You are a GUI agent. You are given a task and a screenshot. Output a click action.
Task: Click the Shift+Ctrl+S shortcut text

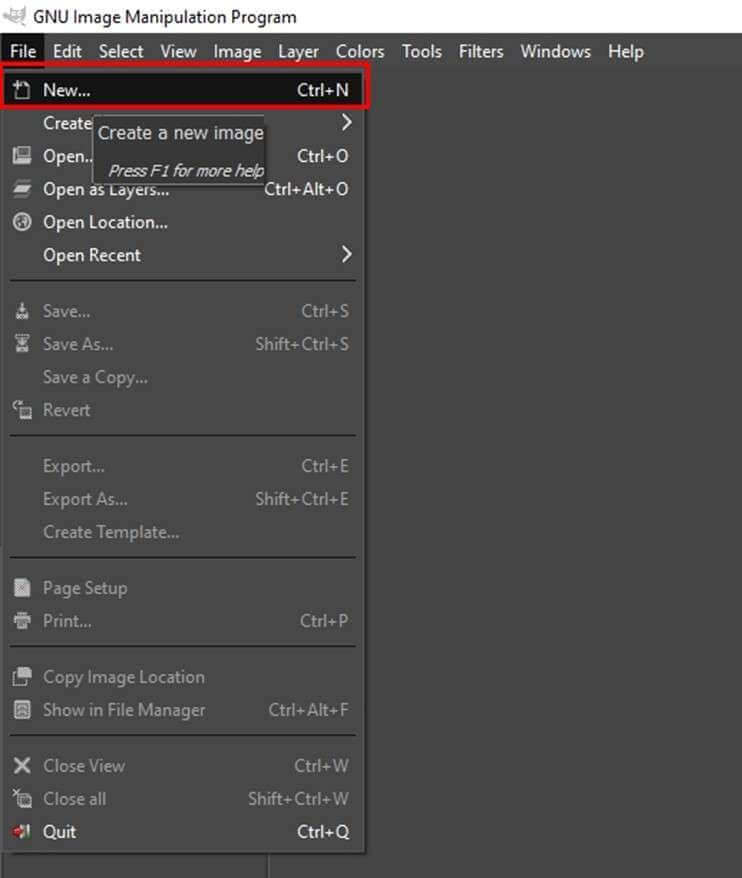(302, 344)
